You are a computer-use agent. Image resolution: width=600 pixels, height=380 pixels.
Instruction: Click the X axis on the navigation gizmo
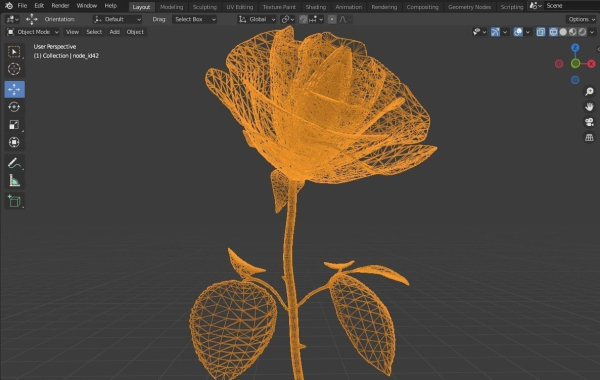click(592, 64)
